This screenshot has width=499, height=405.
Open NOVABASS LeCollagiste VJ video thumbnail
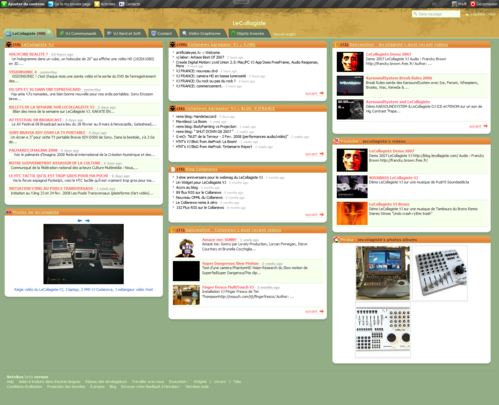coord(352,187)
